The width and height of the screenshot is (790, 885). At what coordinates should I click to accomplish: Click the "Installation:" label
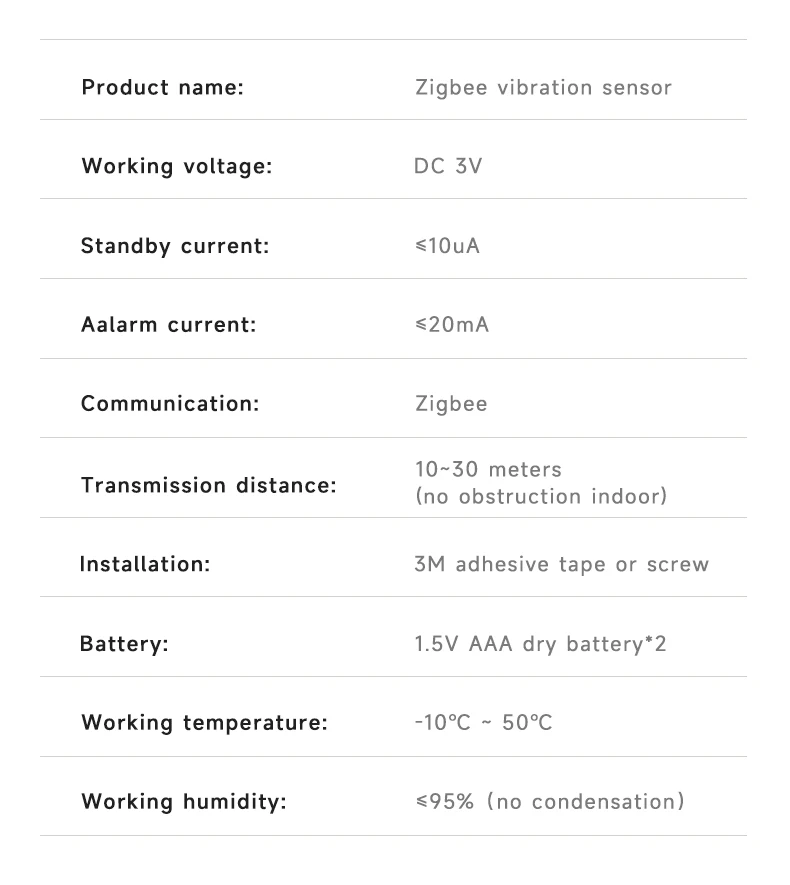(145, 564)
